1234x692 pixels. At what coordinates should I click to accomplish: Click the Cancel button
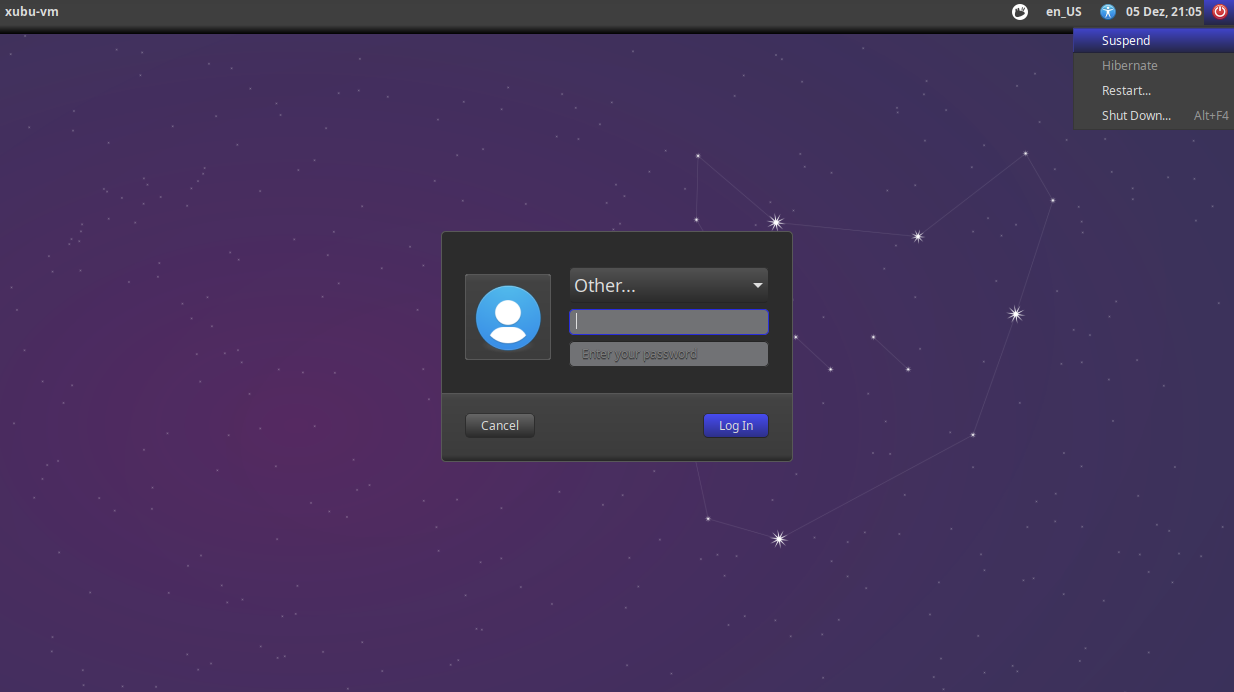click(500, 425)
